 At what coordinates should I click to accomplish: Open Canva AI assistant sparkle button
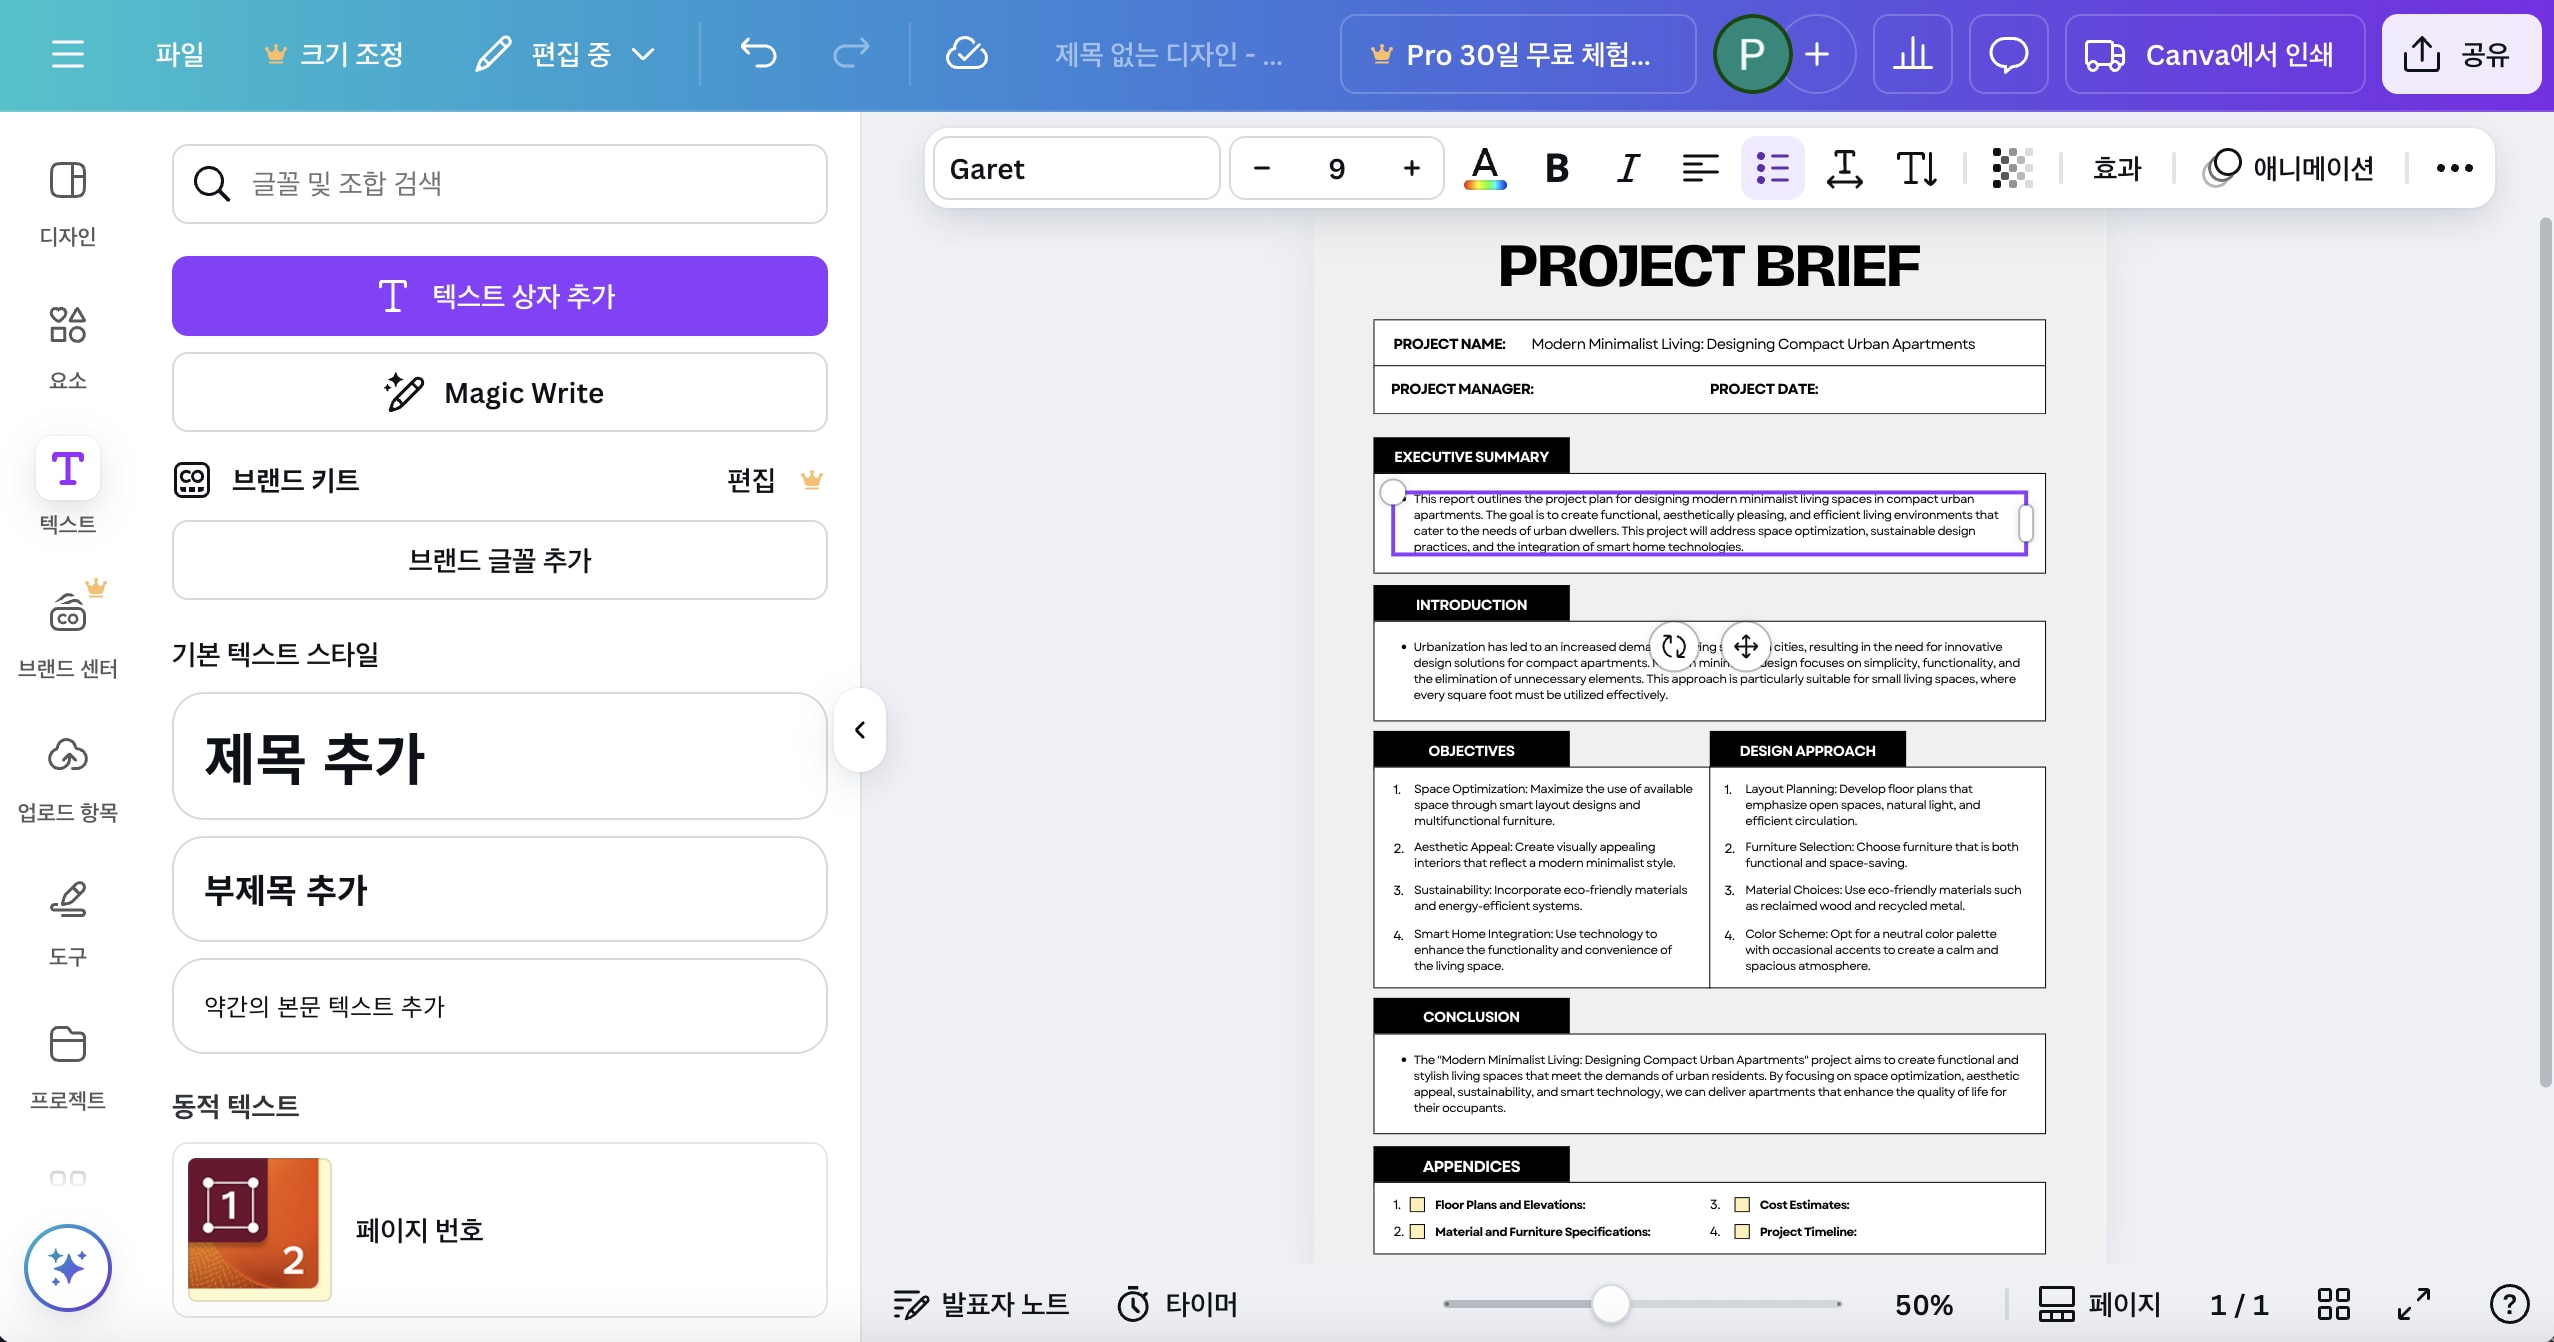[x=68, y=1267]
